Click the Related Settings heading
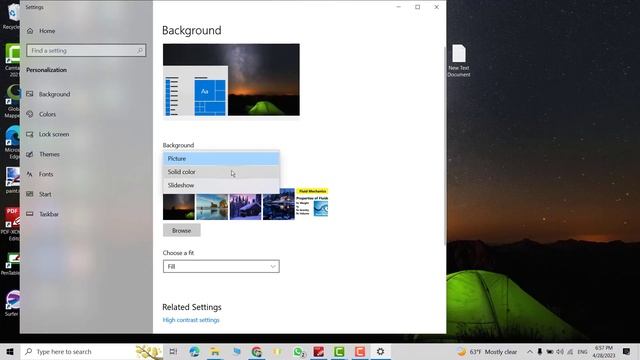This screenshot has width=640, height=360. pos(192,307)
